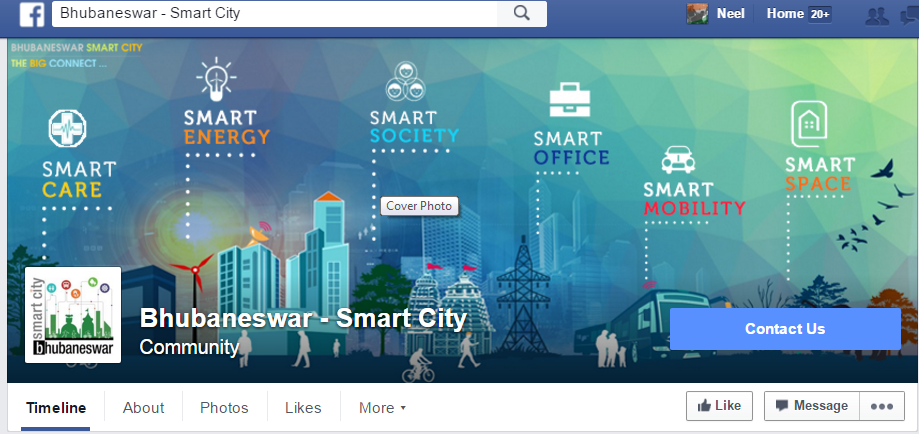The height and width of the screenshot is (434, 919).
Task: Click the Message button with chat icon
Action: click(812, 406)
